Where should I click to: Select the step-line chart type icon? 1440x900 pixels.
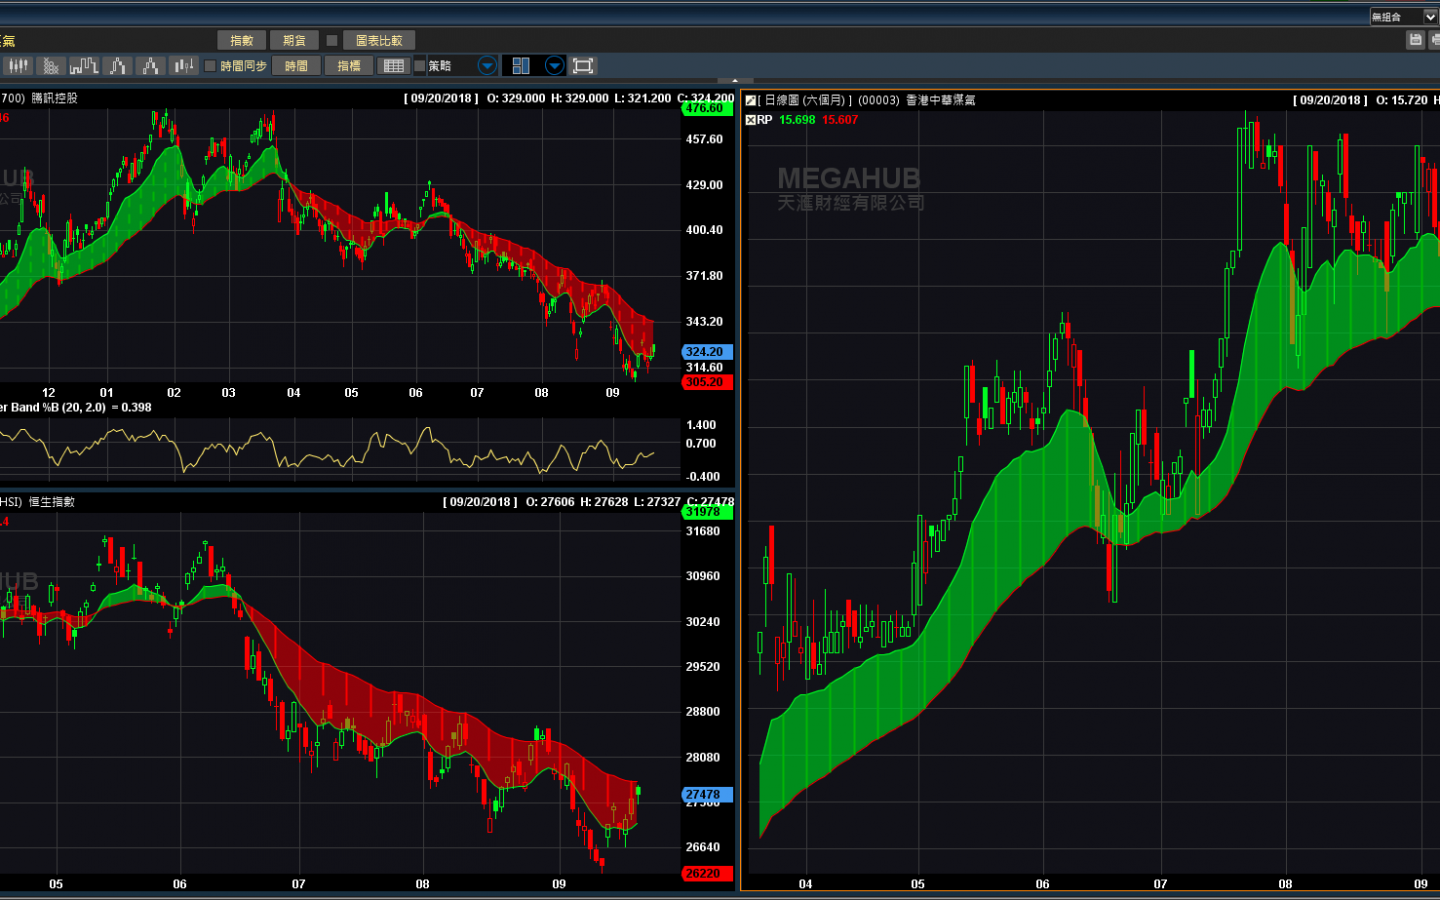tap(84, 66)
